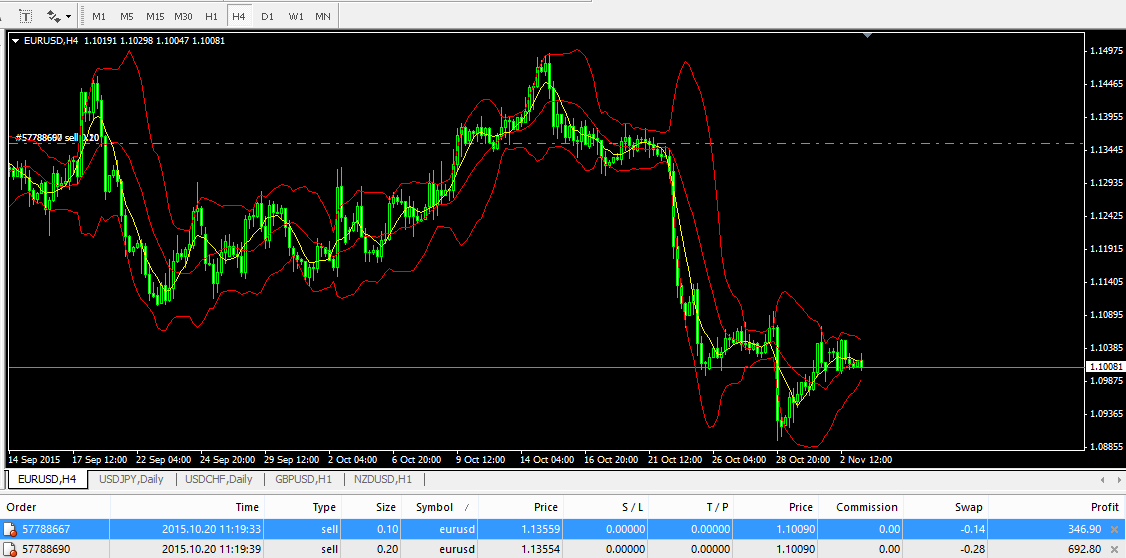The width and height of the screenshot is (1126, 558).
Task: Expand the arrows tool dropdown arrow
Action: point(69,16)
